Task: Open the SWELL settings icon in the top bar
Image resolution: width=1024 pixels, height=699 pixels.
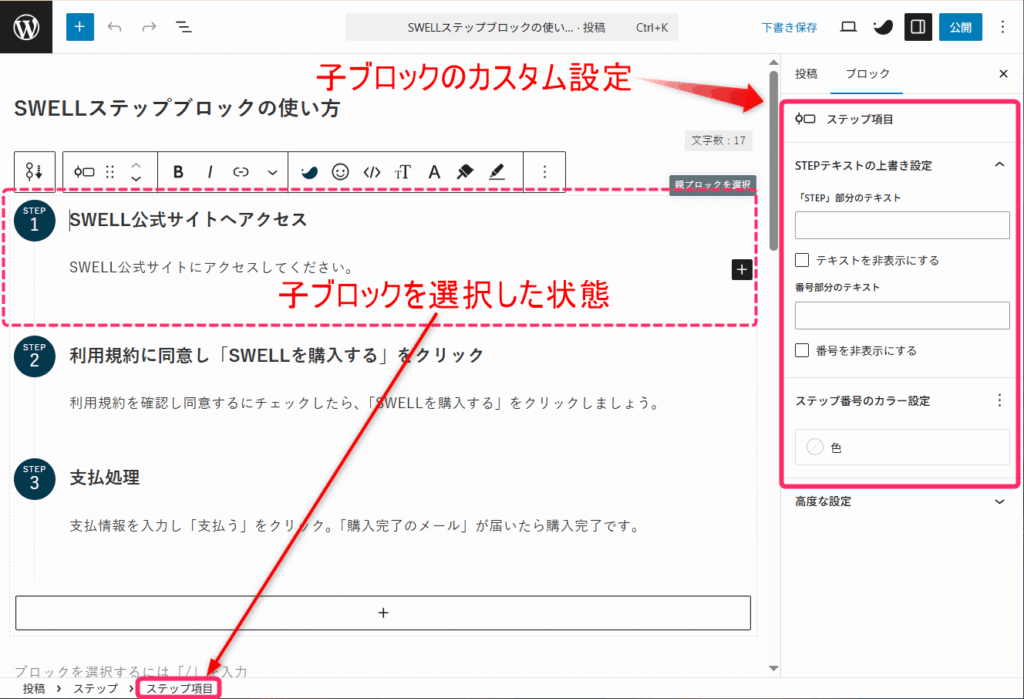Action: (x=882, y=27)
